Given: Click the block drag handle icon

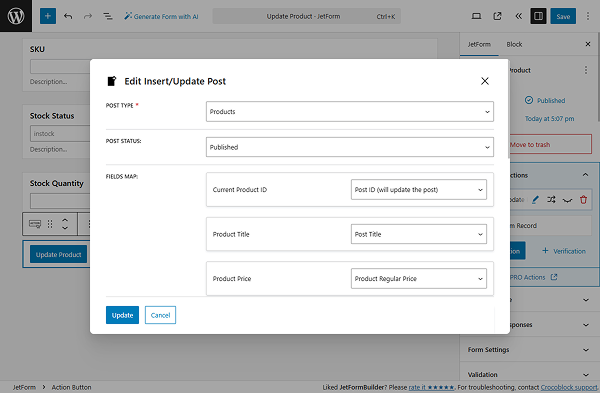Looking at the screenshot, I should 50,224.
